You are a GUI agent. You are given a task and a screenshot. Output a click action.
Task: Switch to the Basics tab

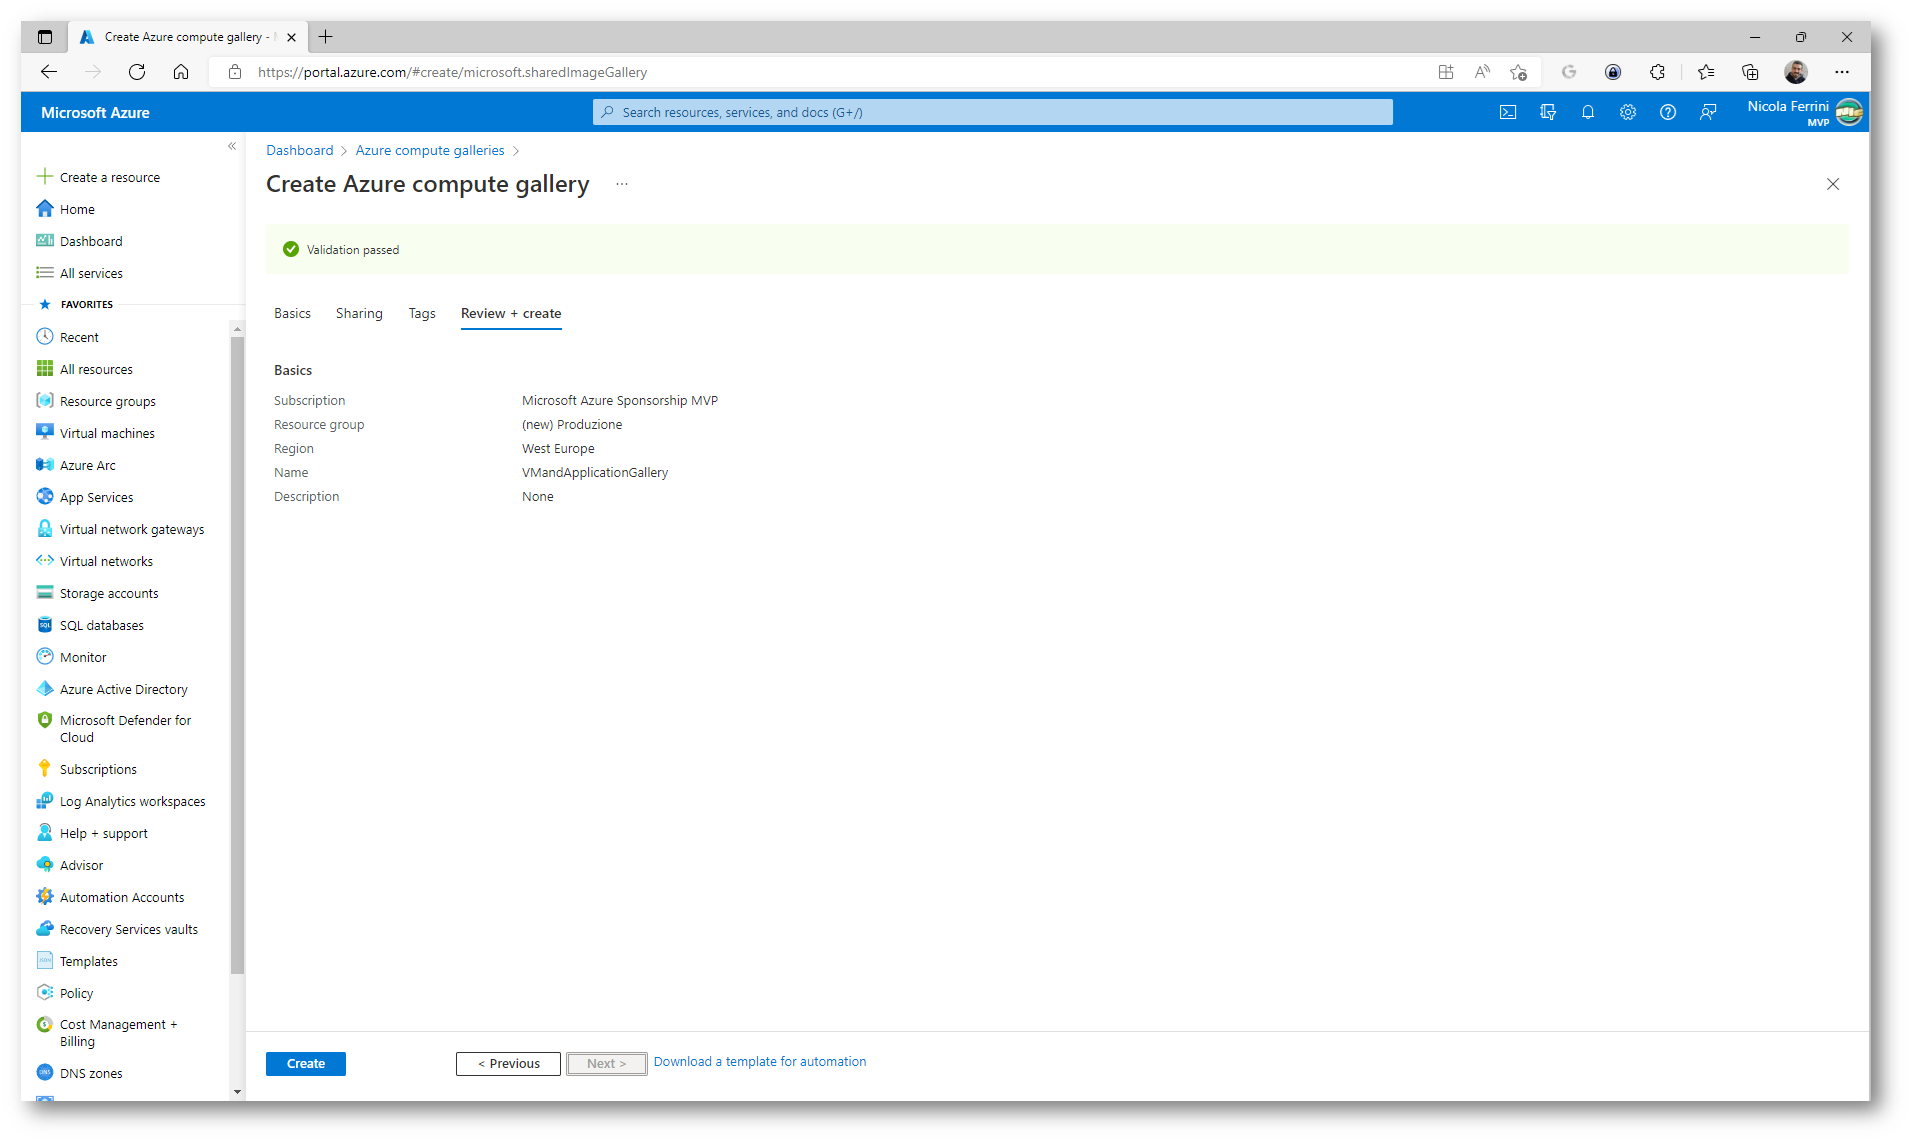click(292, 313)
